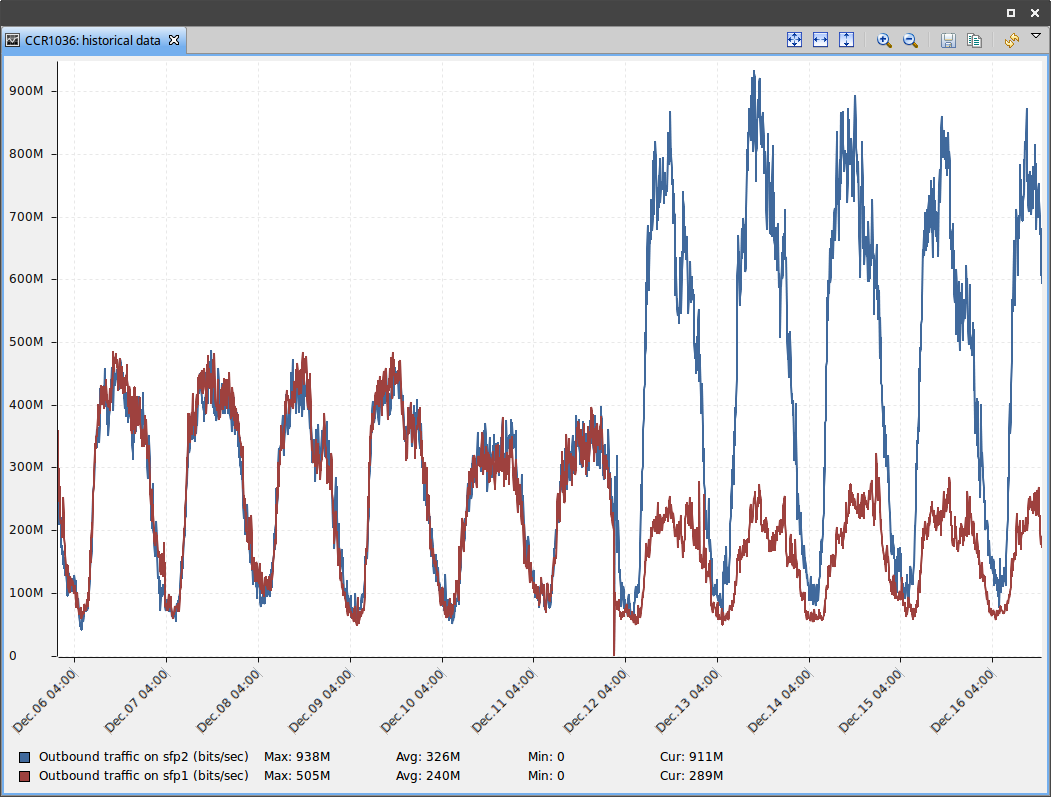Adjust graph vertically with Y-axis fit icon
The image size is (1051, 797).
point(846,40)
